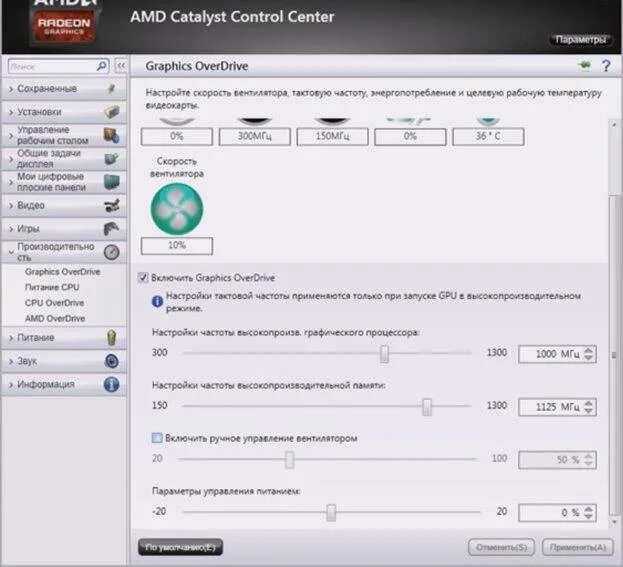Open the Параметры menu
Image resolution: width=623 pixels, height=567 pixels.
tap(580, 40)
